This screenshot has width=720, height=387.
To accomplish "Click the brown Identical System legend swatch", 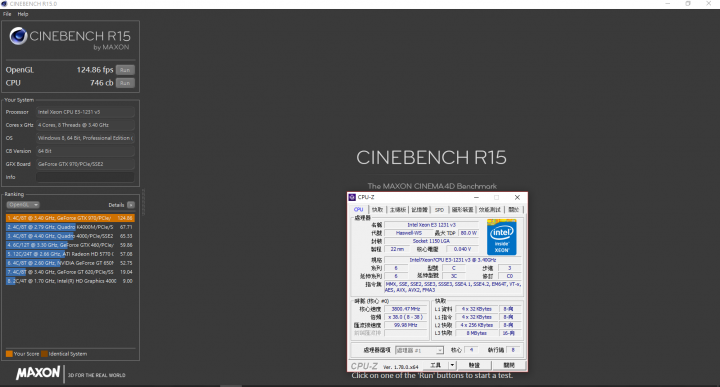I will pos(44,354).
